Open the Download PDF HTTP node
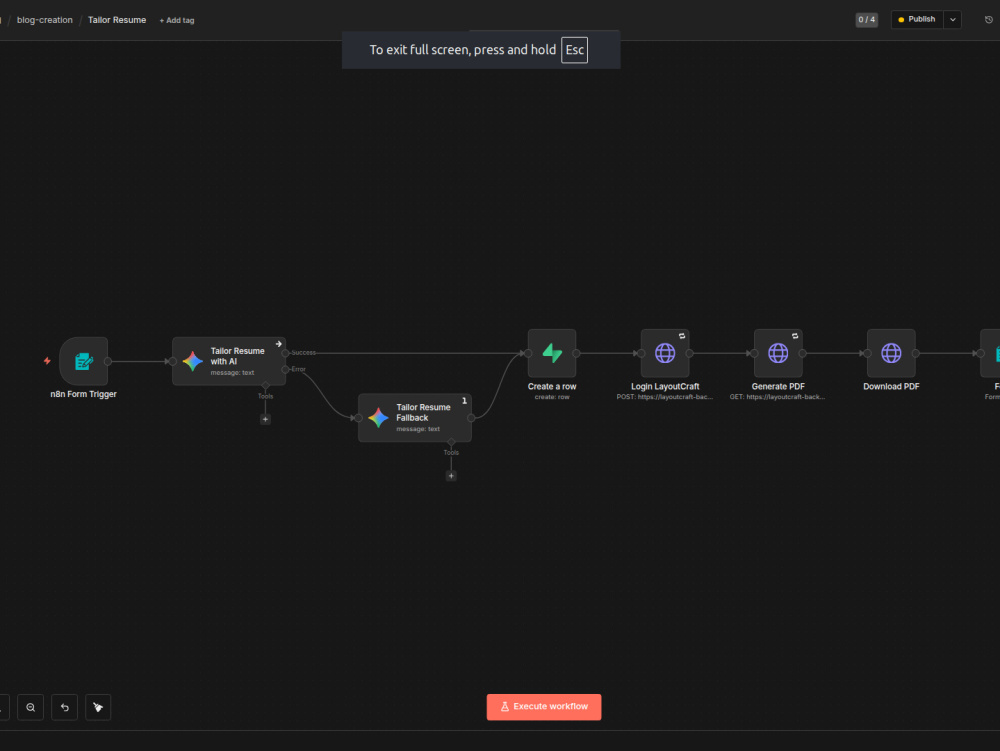1000x751 pixels. 891,353
